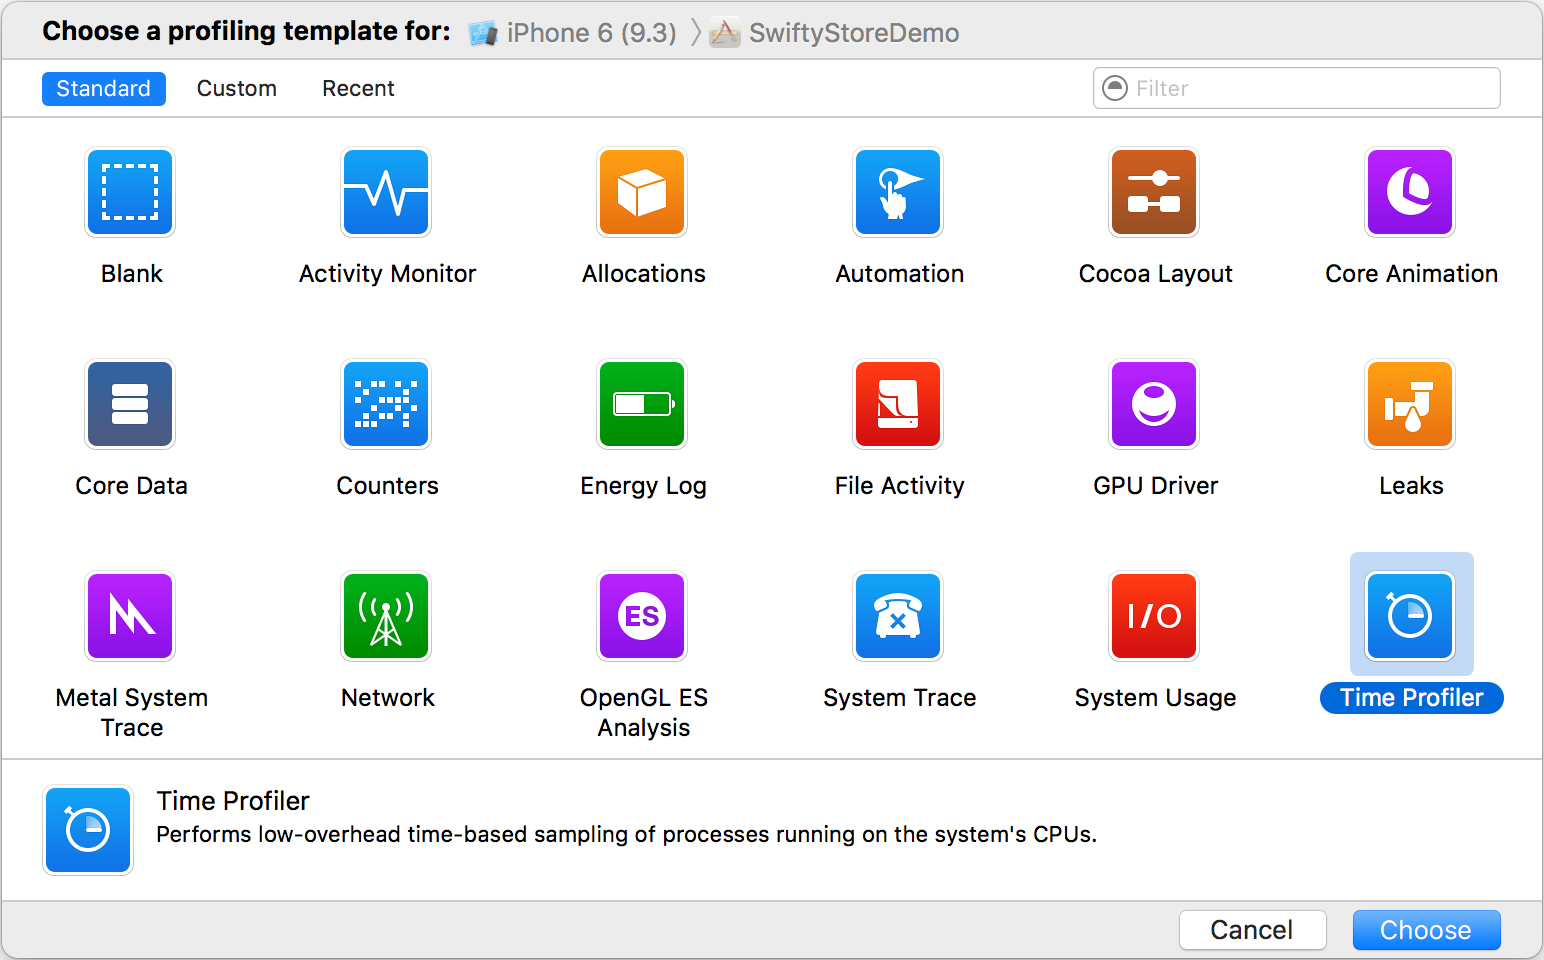
Task: Select the Metal System Trace icon
Action: pyautogui.click(x=130, y=616)
